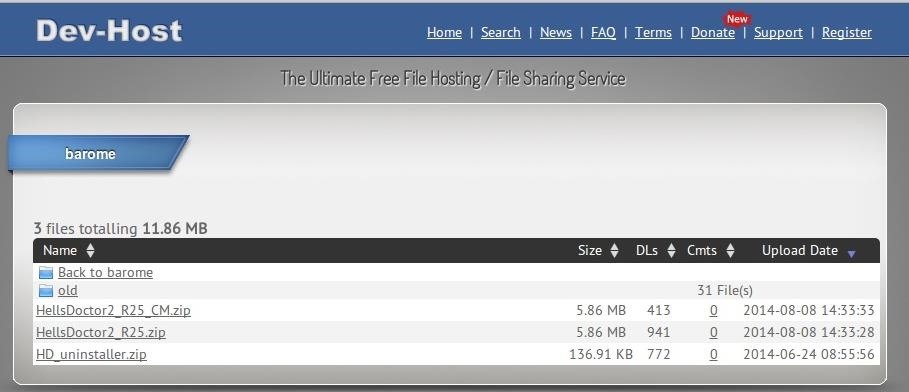Click the folder icon beside Back to barome
The height and width of the screenshot is (392, 909).
pos(46,273)
